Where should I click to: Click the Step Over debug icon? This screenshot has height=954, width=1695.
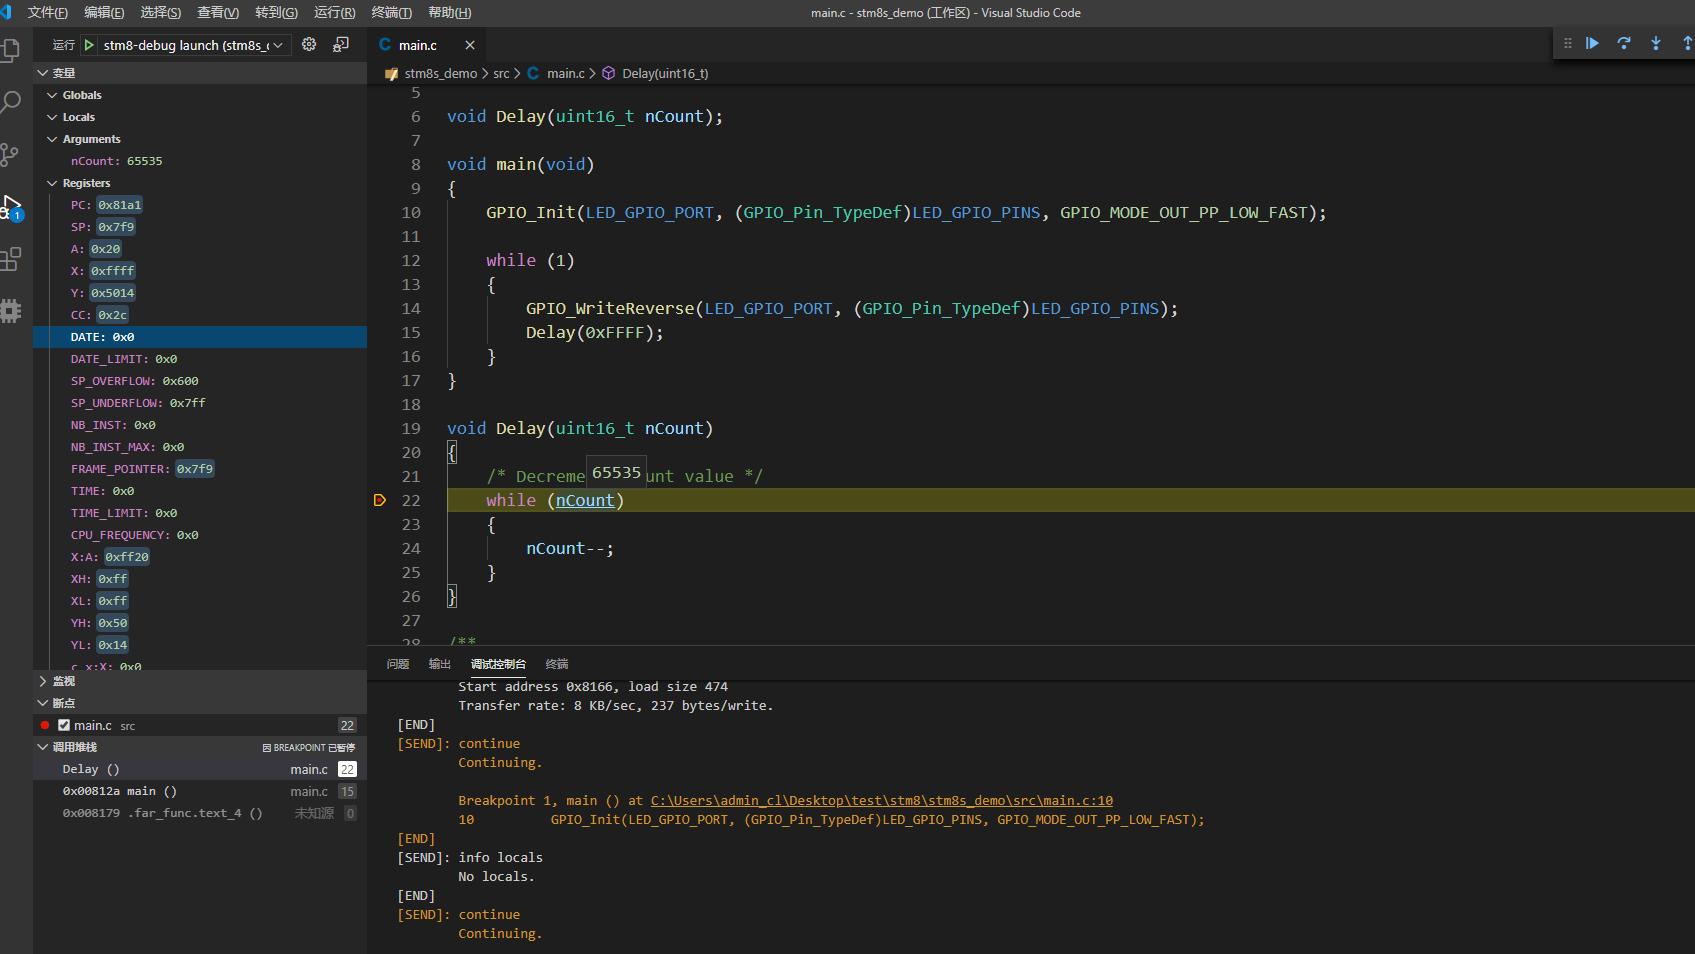pyautogui.click(x=1624, y=43)
